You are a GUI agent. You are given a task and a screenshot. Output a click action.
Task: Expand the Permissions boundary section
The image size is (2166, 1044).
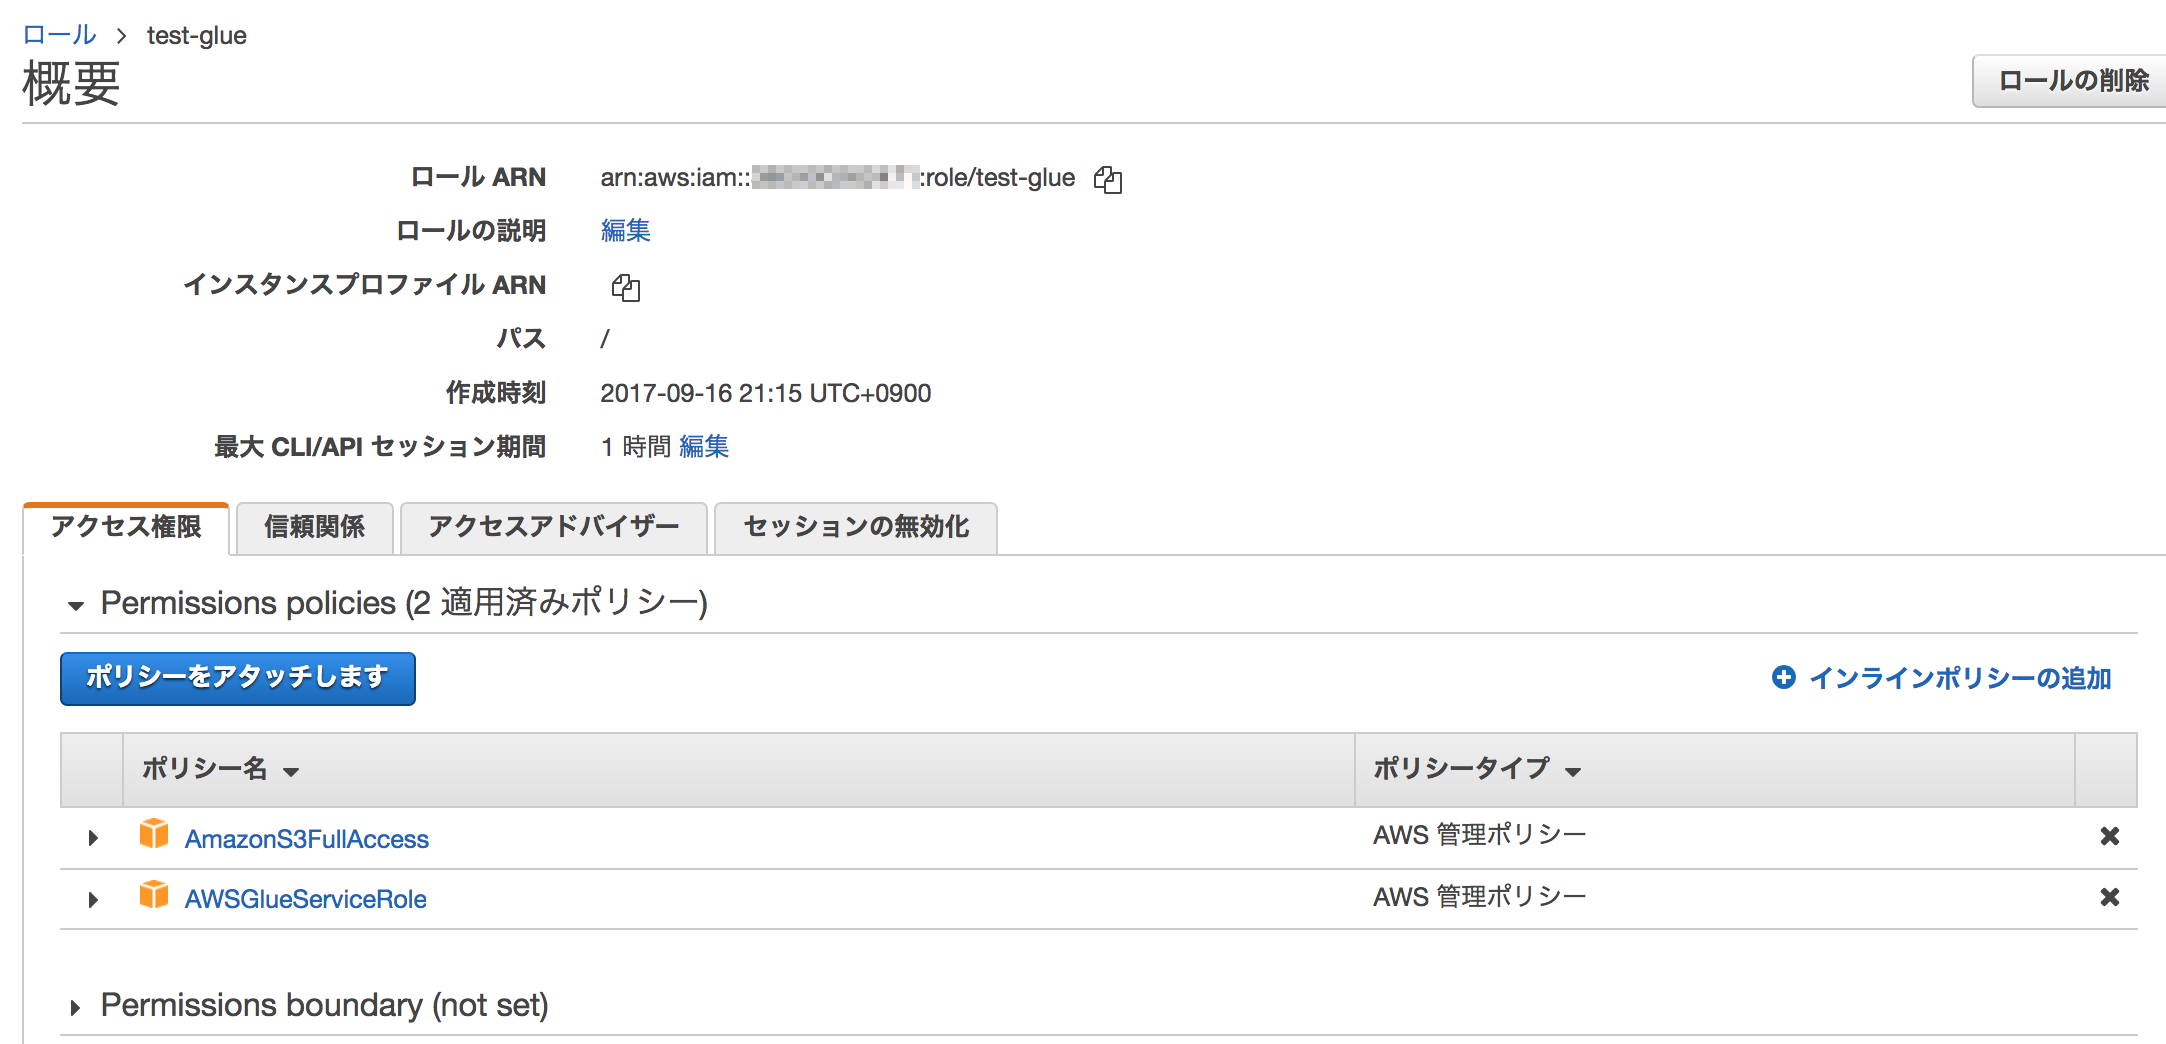point(75,1007)
